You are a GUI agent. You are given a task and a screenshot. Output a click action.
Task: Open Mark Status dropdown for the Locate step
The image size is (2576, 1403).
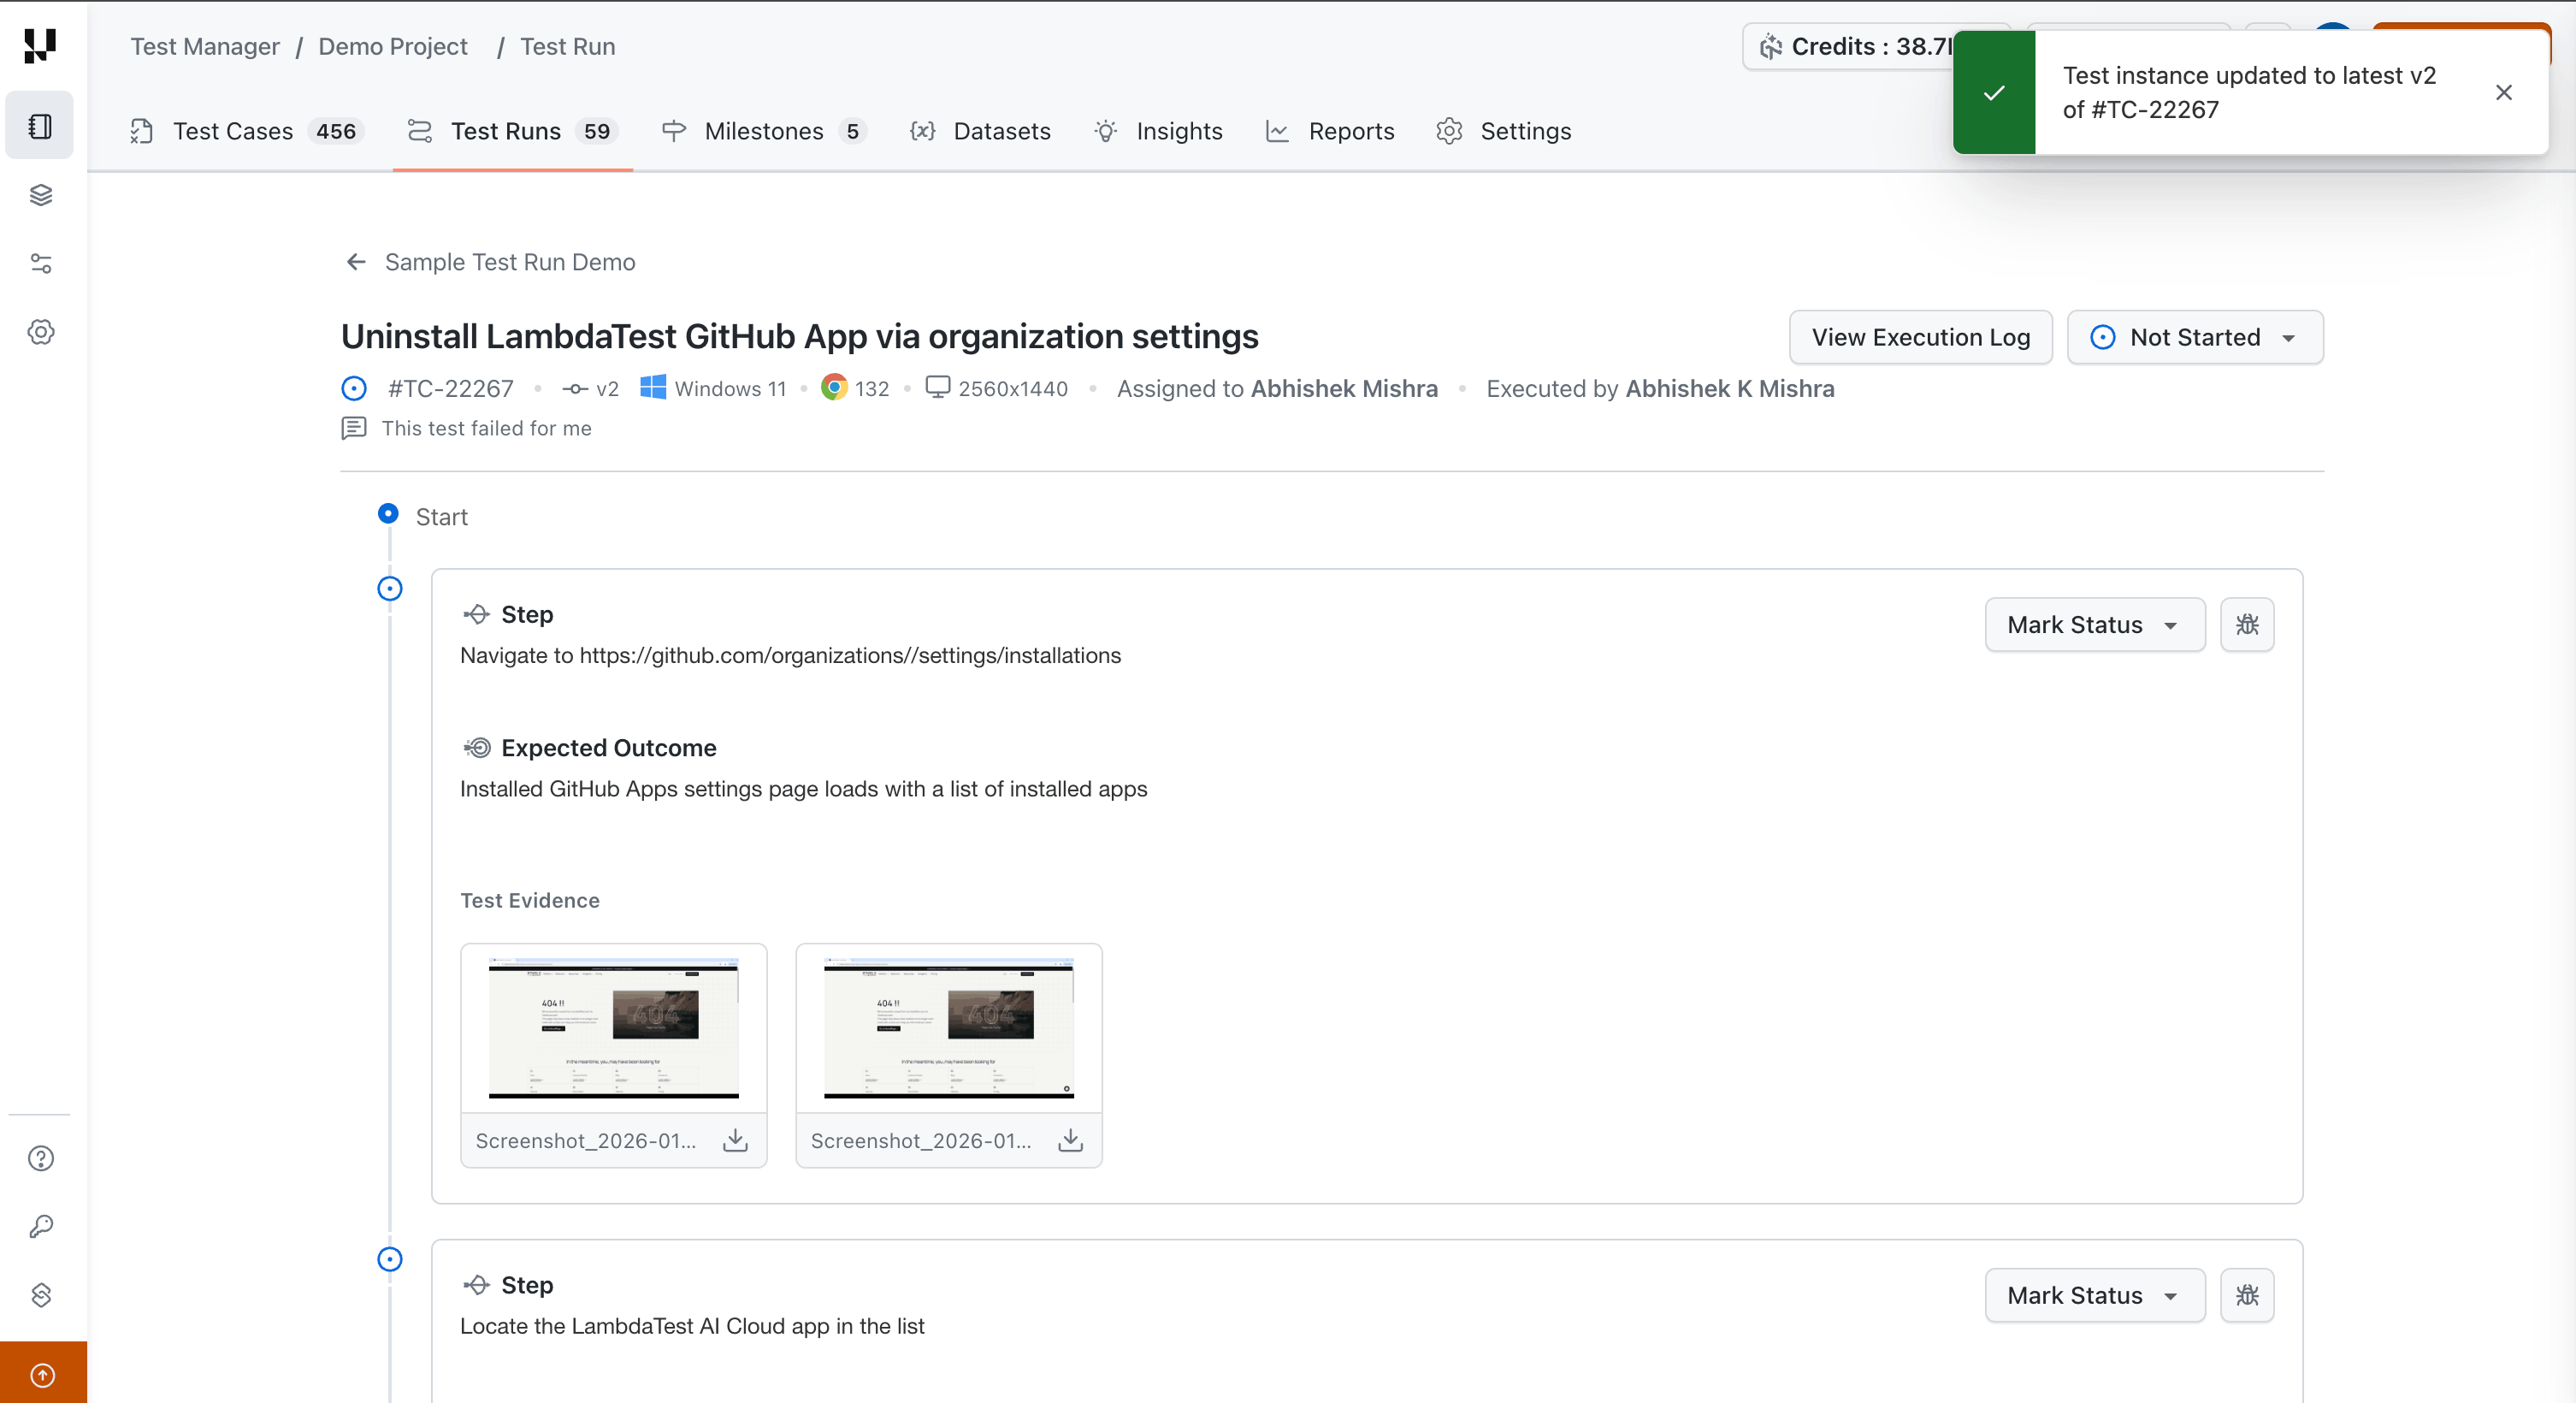(x=2095, y=1295)
